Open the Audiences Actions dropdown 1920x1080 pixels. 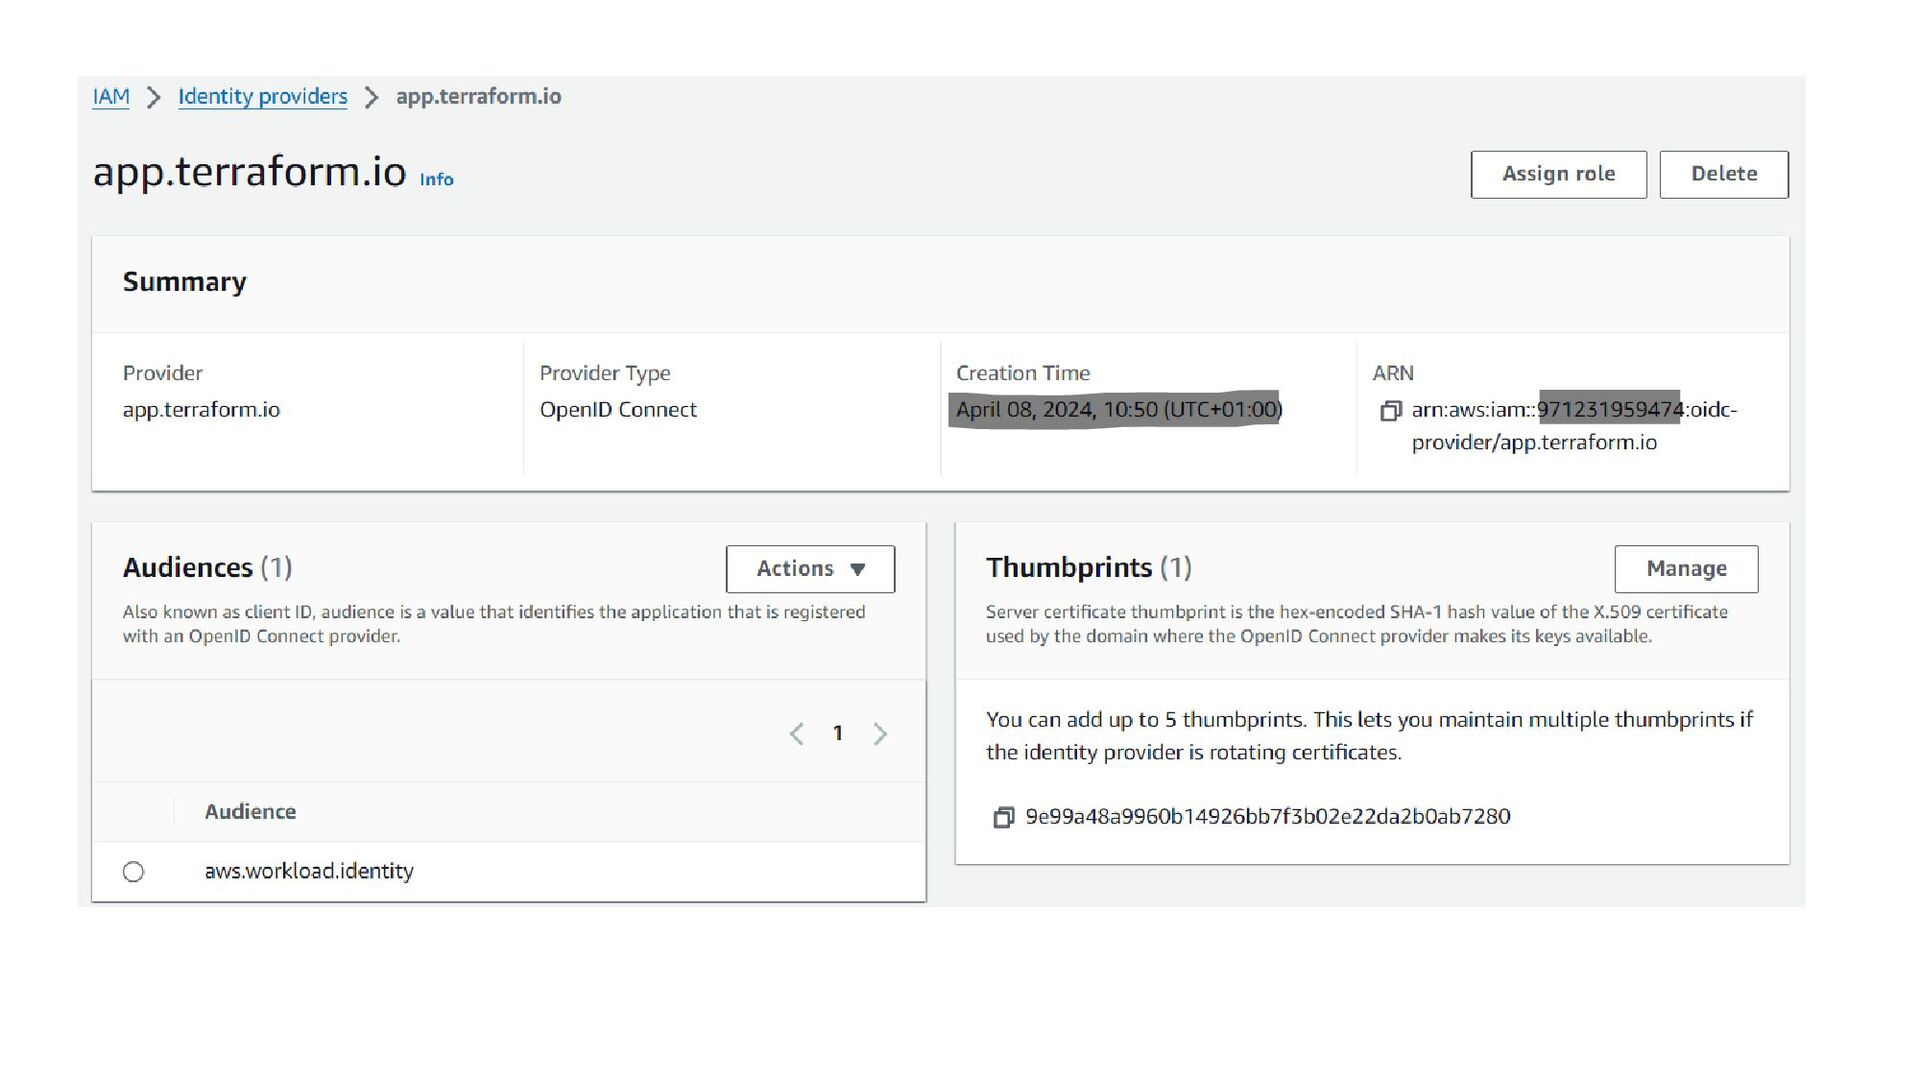tap(810, 569)
